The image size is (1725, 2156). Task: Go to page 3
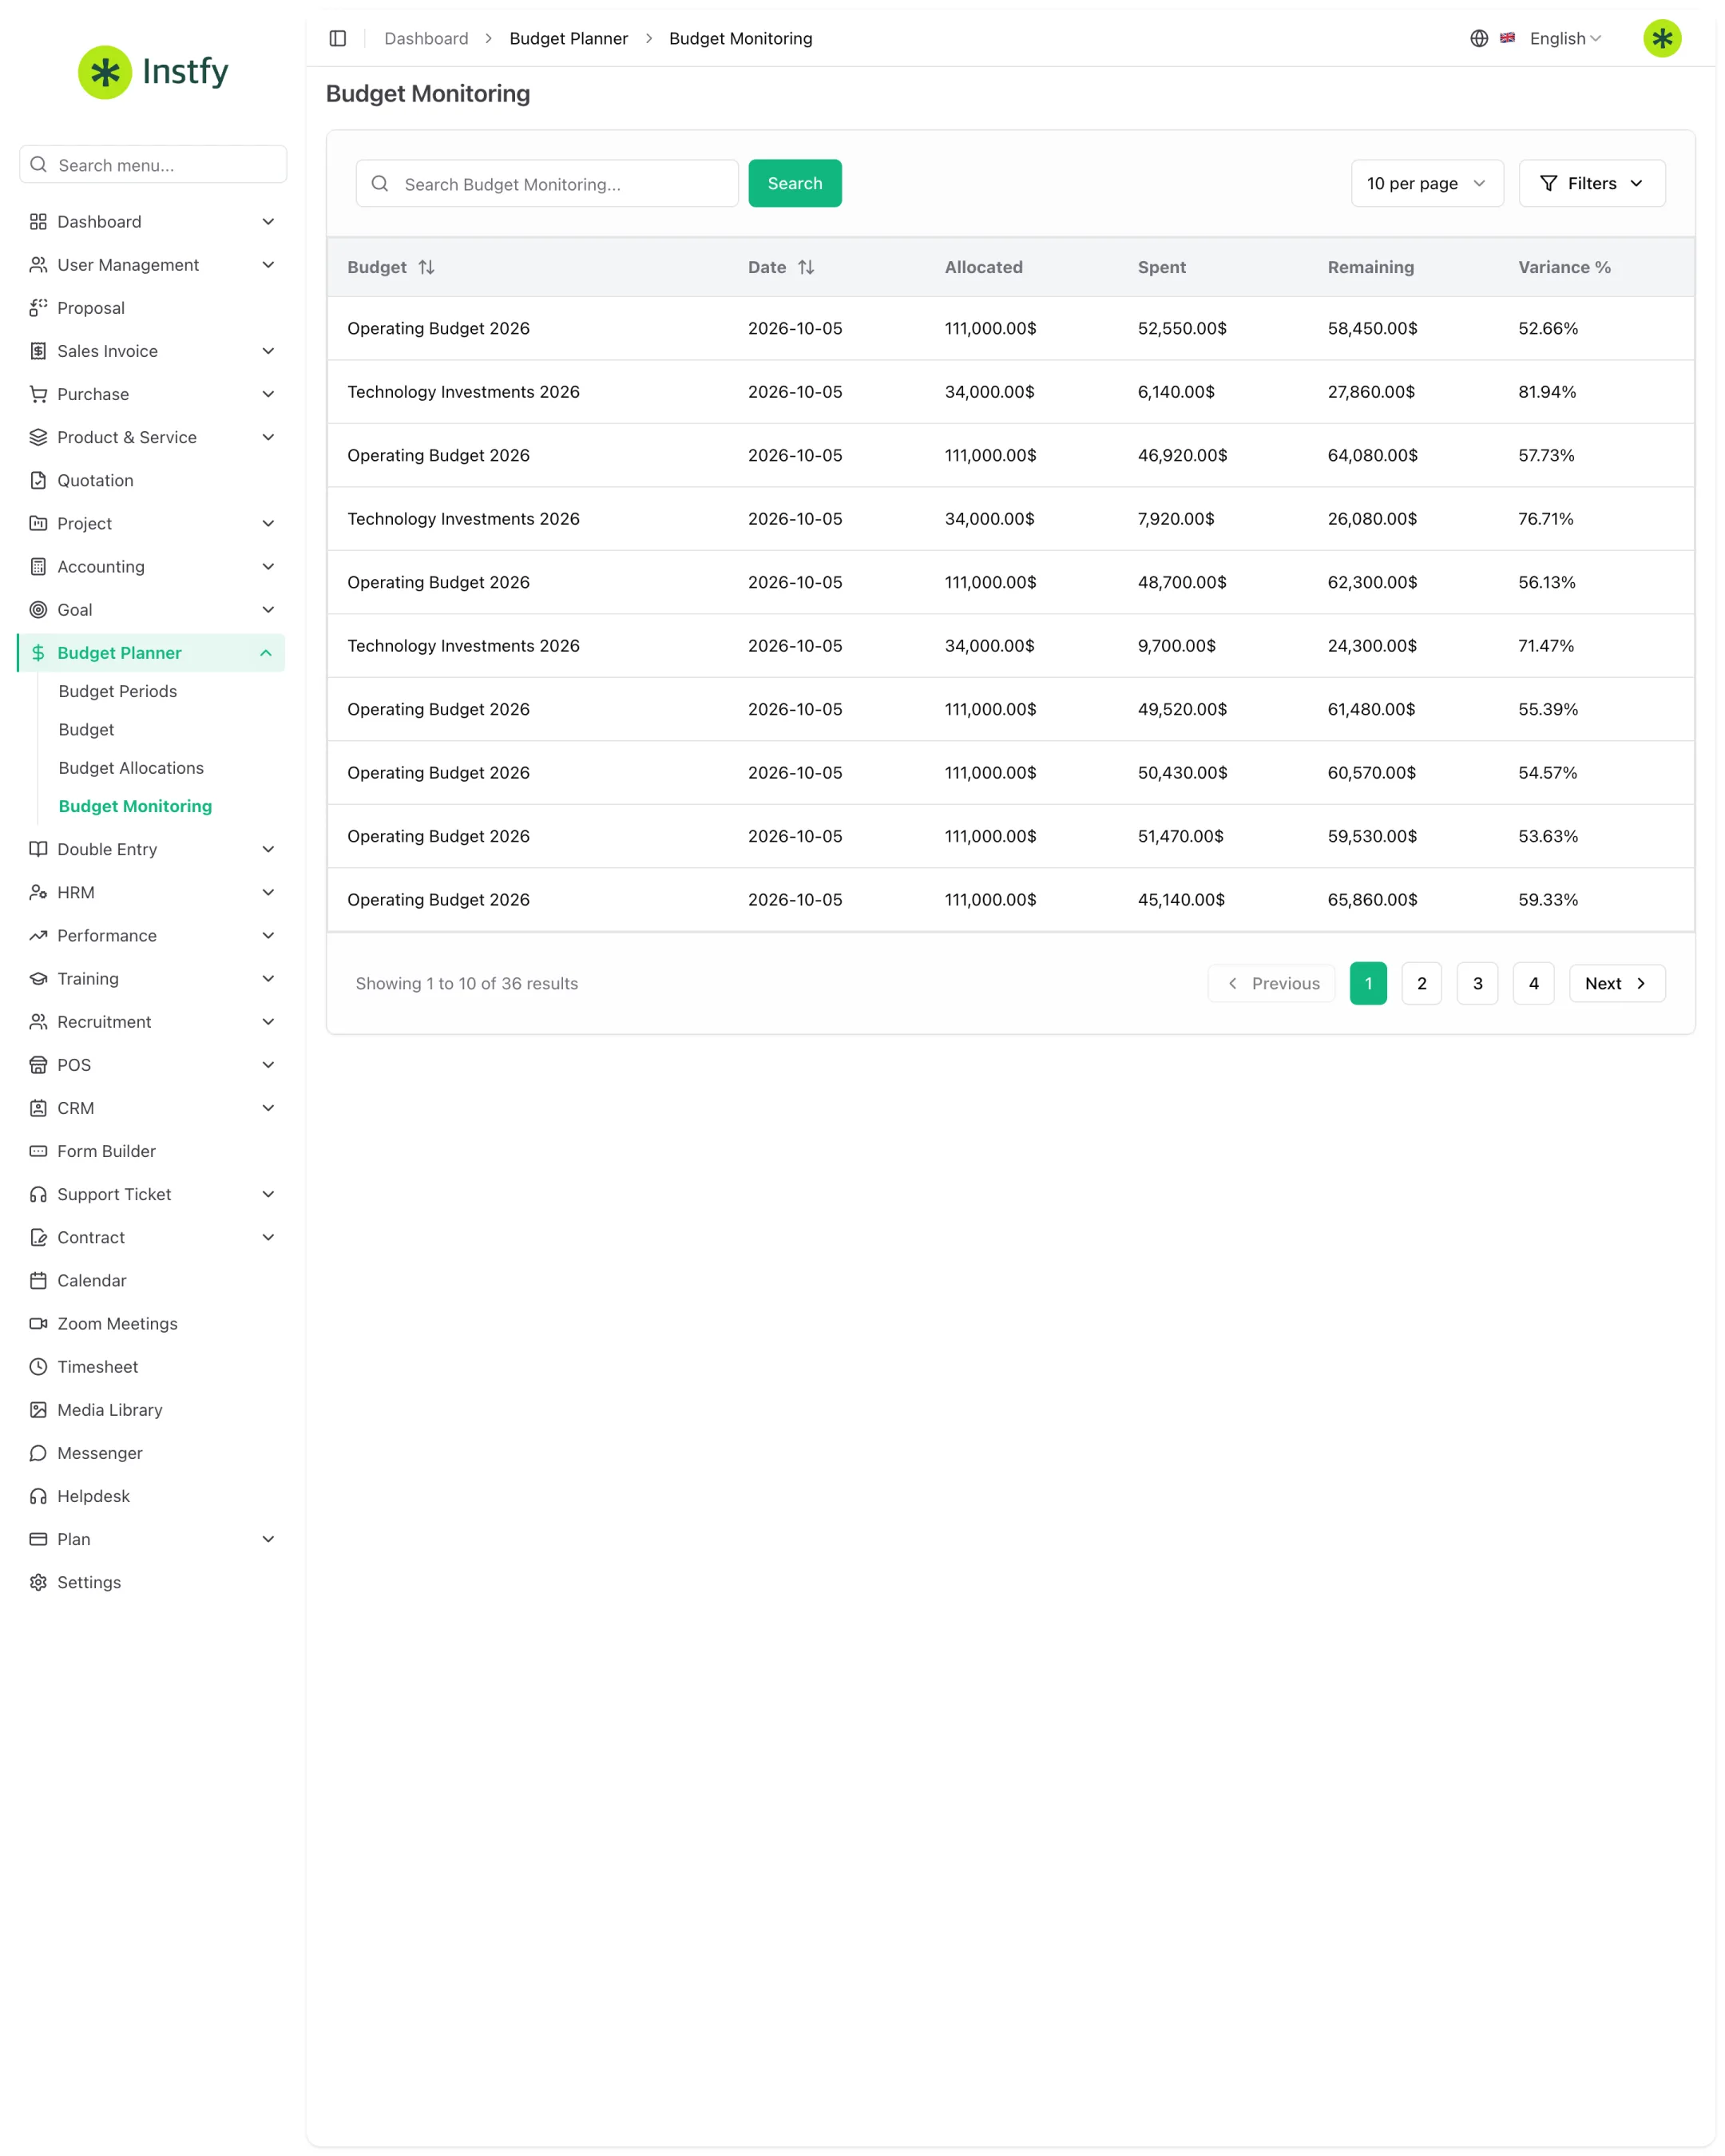[1477, 983]
